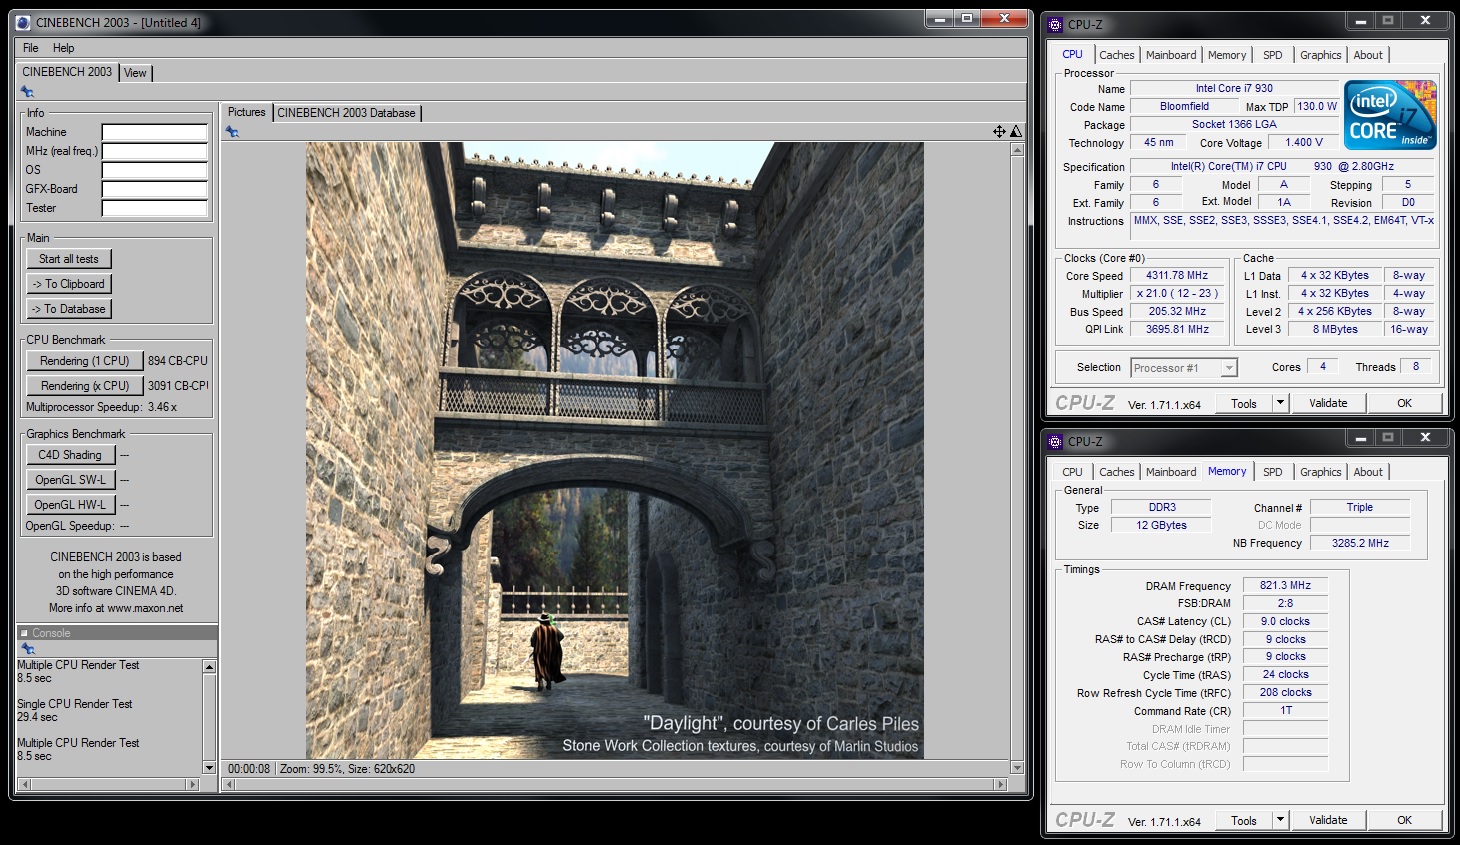Open Graphics tab in upper CPU-Z window

(1321, 55)
